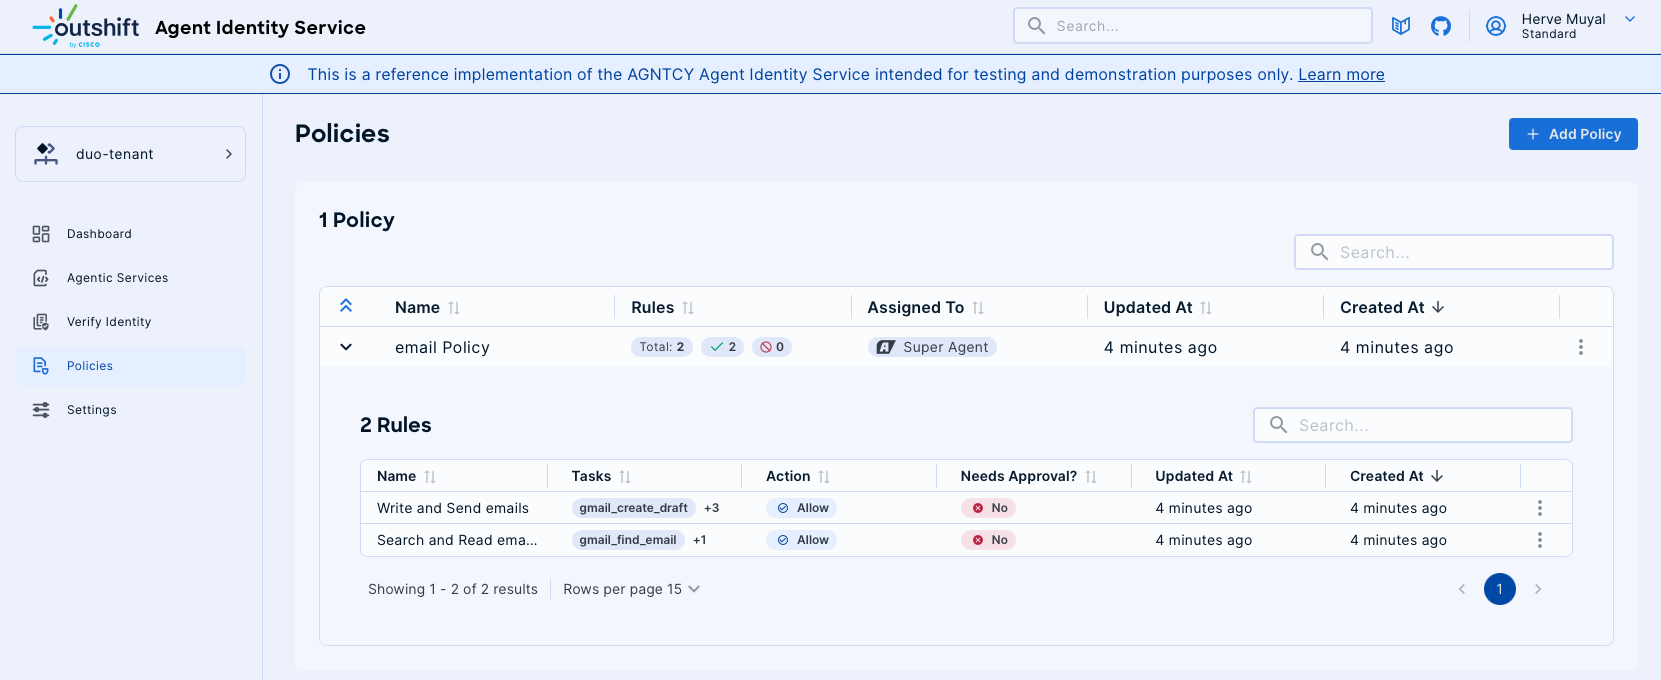Click the gmail_create_draft task tag
Viewport: 1661px width, 680px height.
coord(634,508)
